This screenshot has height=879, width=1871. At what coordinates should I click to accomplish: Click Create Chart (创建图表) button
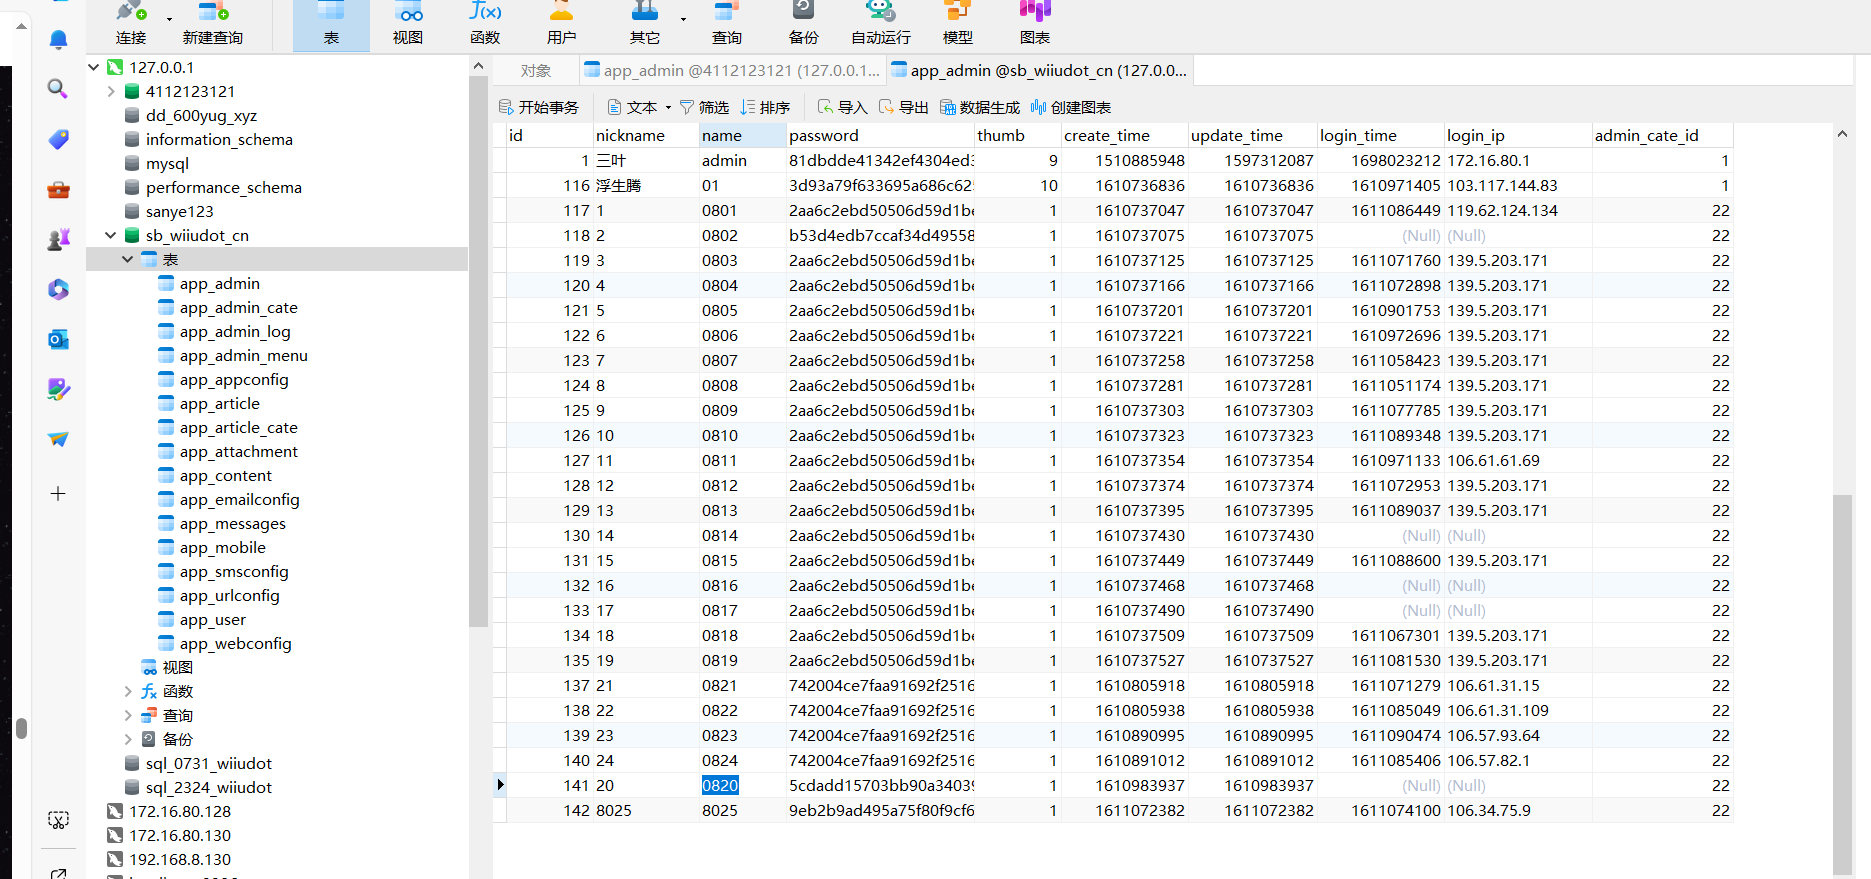(1071, 107)
